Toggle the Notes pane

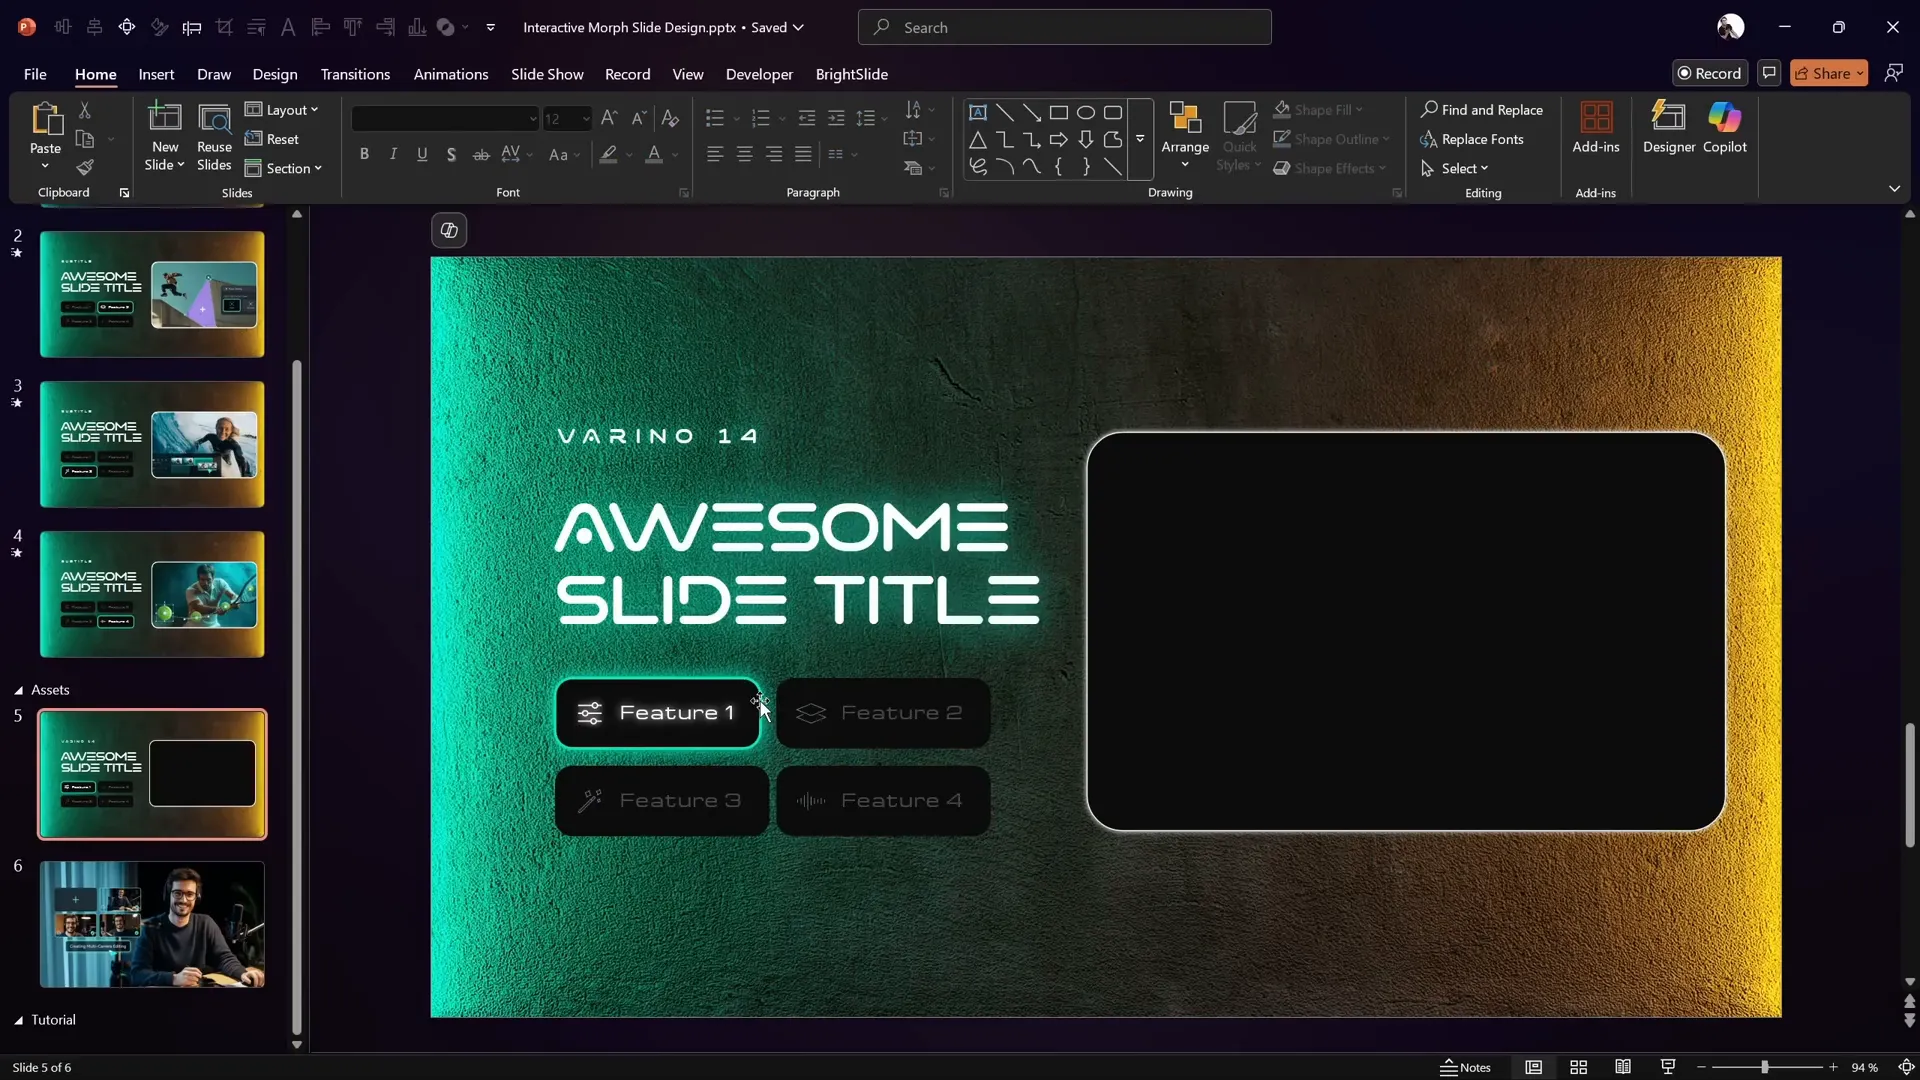pyautogui.click(x=1465, y=1067)
